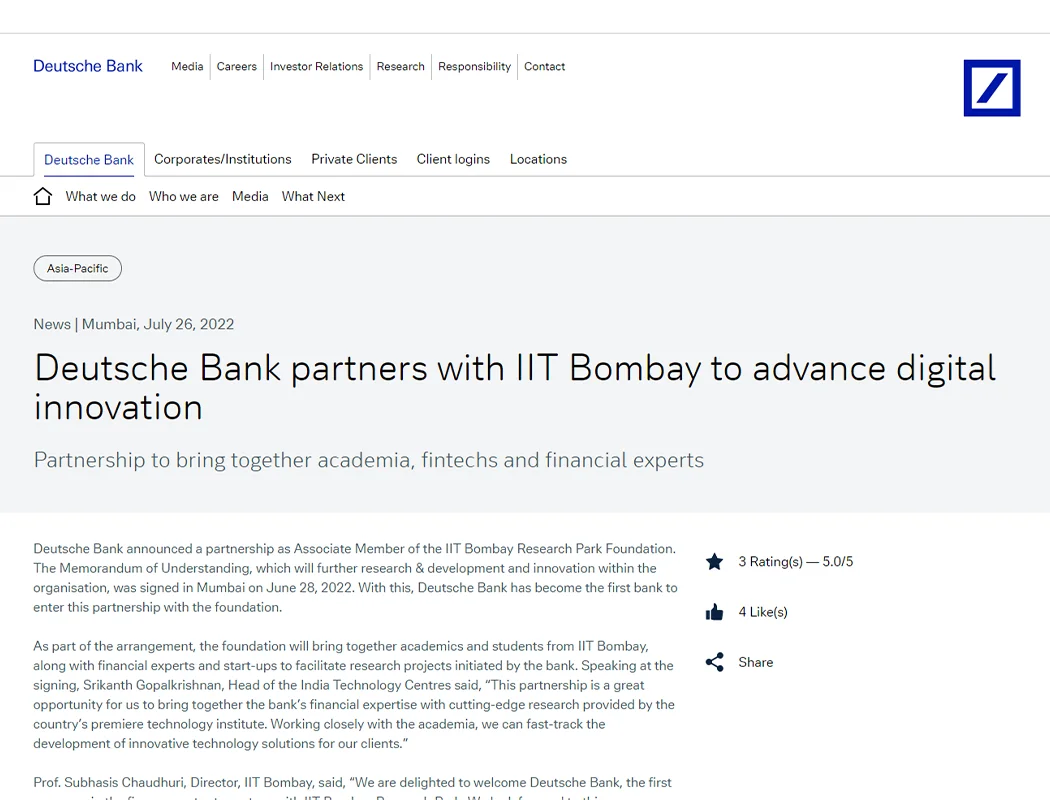Screen dimensions: 1050x800
Task: Click the 3 Rating(s) — 5.0/5 text
Action: point(796,562)
